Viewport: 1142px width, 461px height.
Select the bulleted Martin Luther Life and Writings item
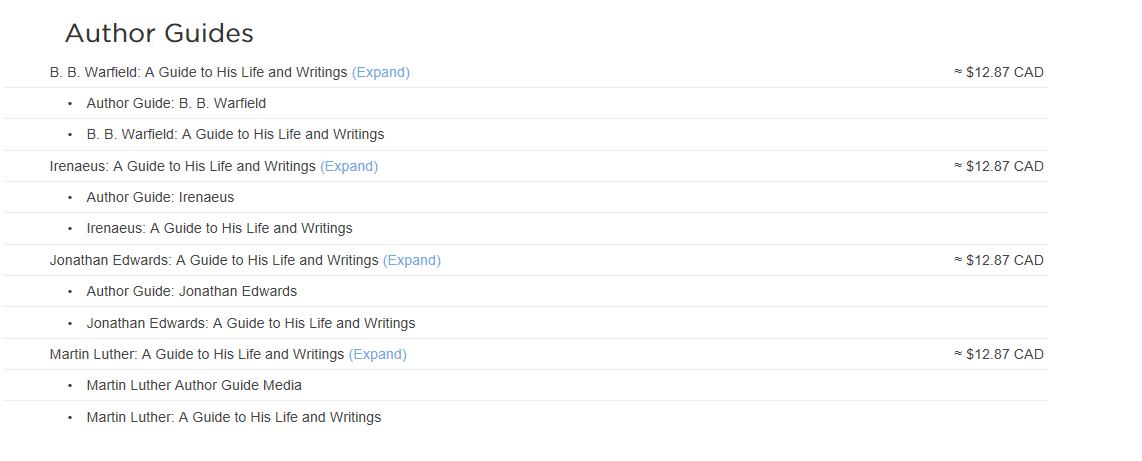tap(234, 417)
